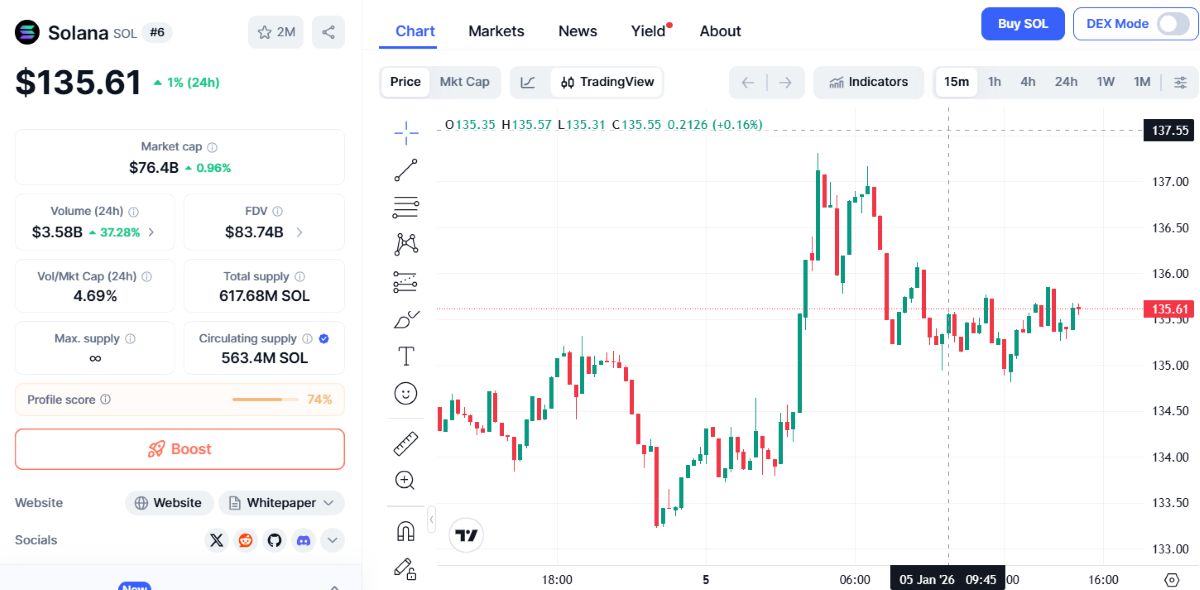Screen dimensions: 1200x590
Task: Click the share icon beside watchlist
Action: click(328, 32)
